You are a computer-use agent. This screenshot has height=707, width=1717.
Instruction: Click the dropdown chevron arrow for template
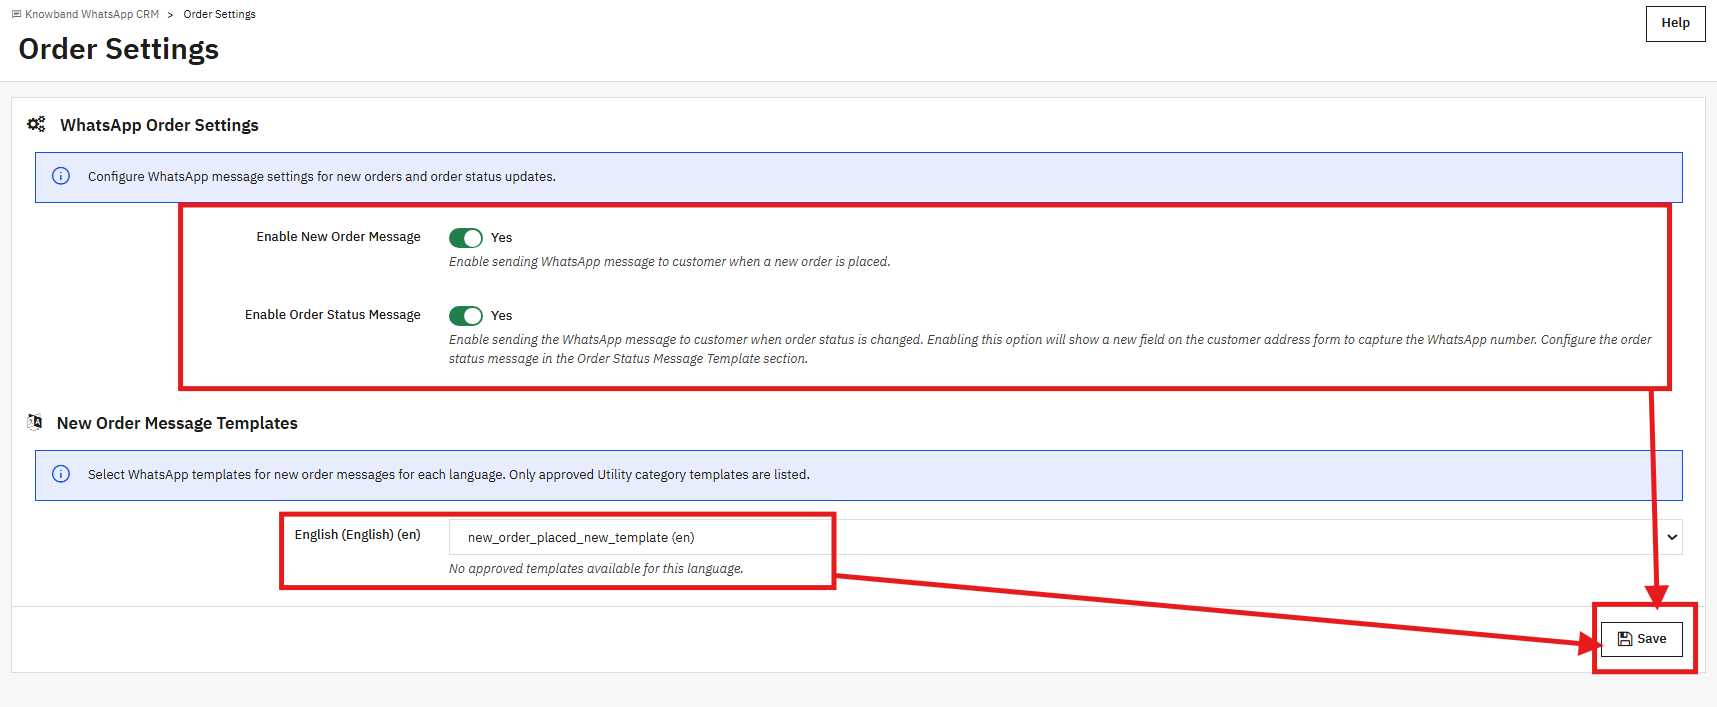1671,537
